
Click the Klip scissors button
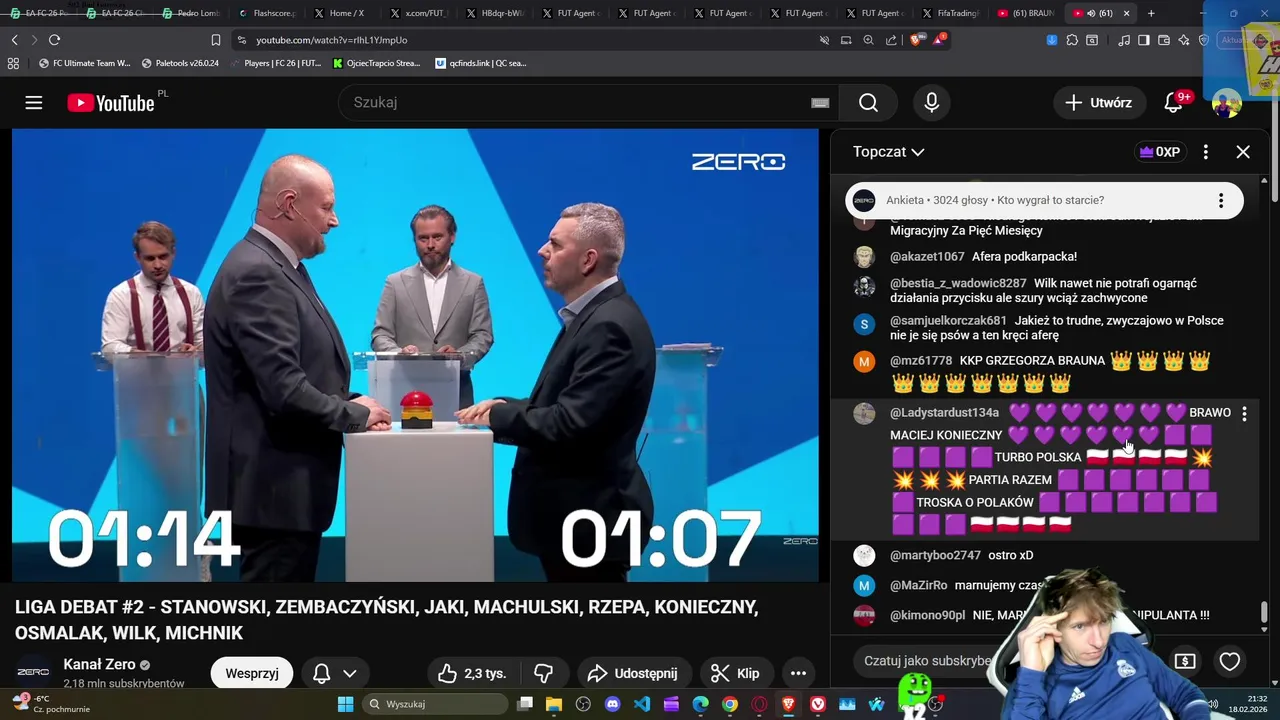pyautogui.click(x=735, y=673)
